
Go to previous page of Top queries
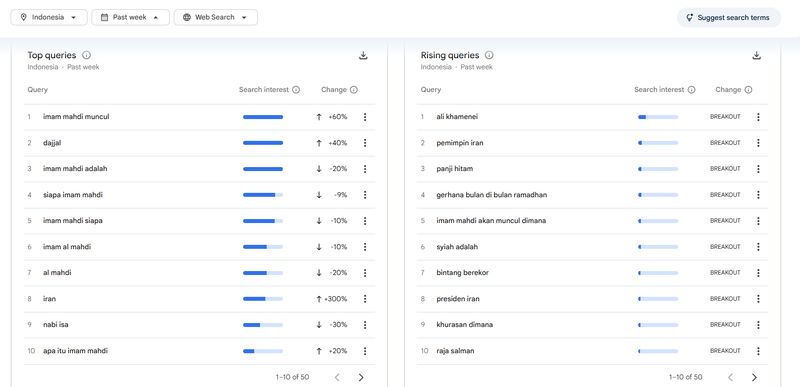(337, 377)
